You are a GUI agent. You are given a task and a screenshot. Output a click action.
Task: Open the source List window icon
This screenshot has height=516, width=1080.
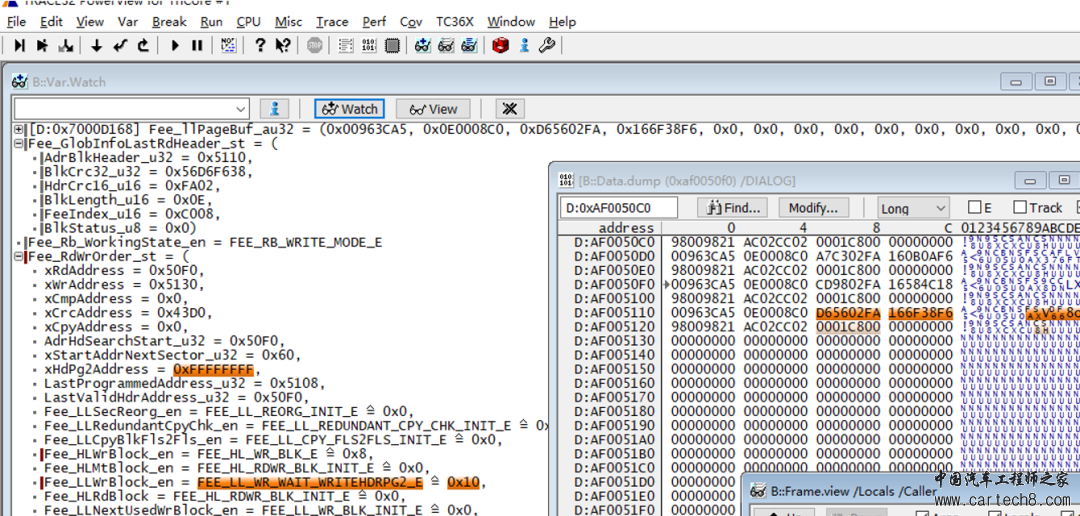(x=346, y=45)
